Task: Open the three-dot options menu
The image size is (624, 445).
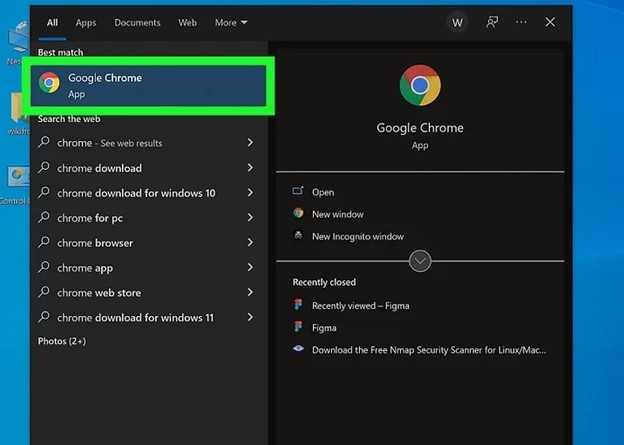Action: point(521,22)
